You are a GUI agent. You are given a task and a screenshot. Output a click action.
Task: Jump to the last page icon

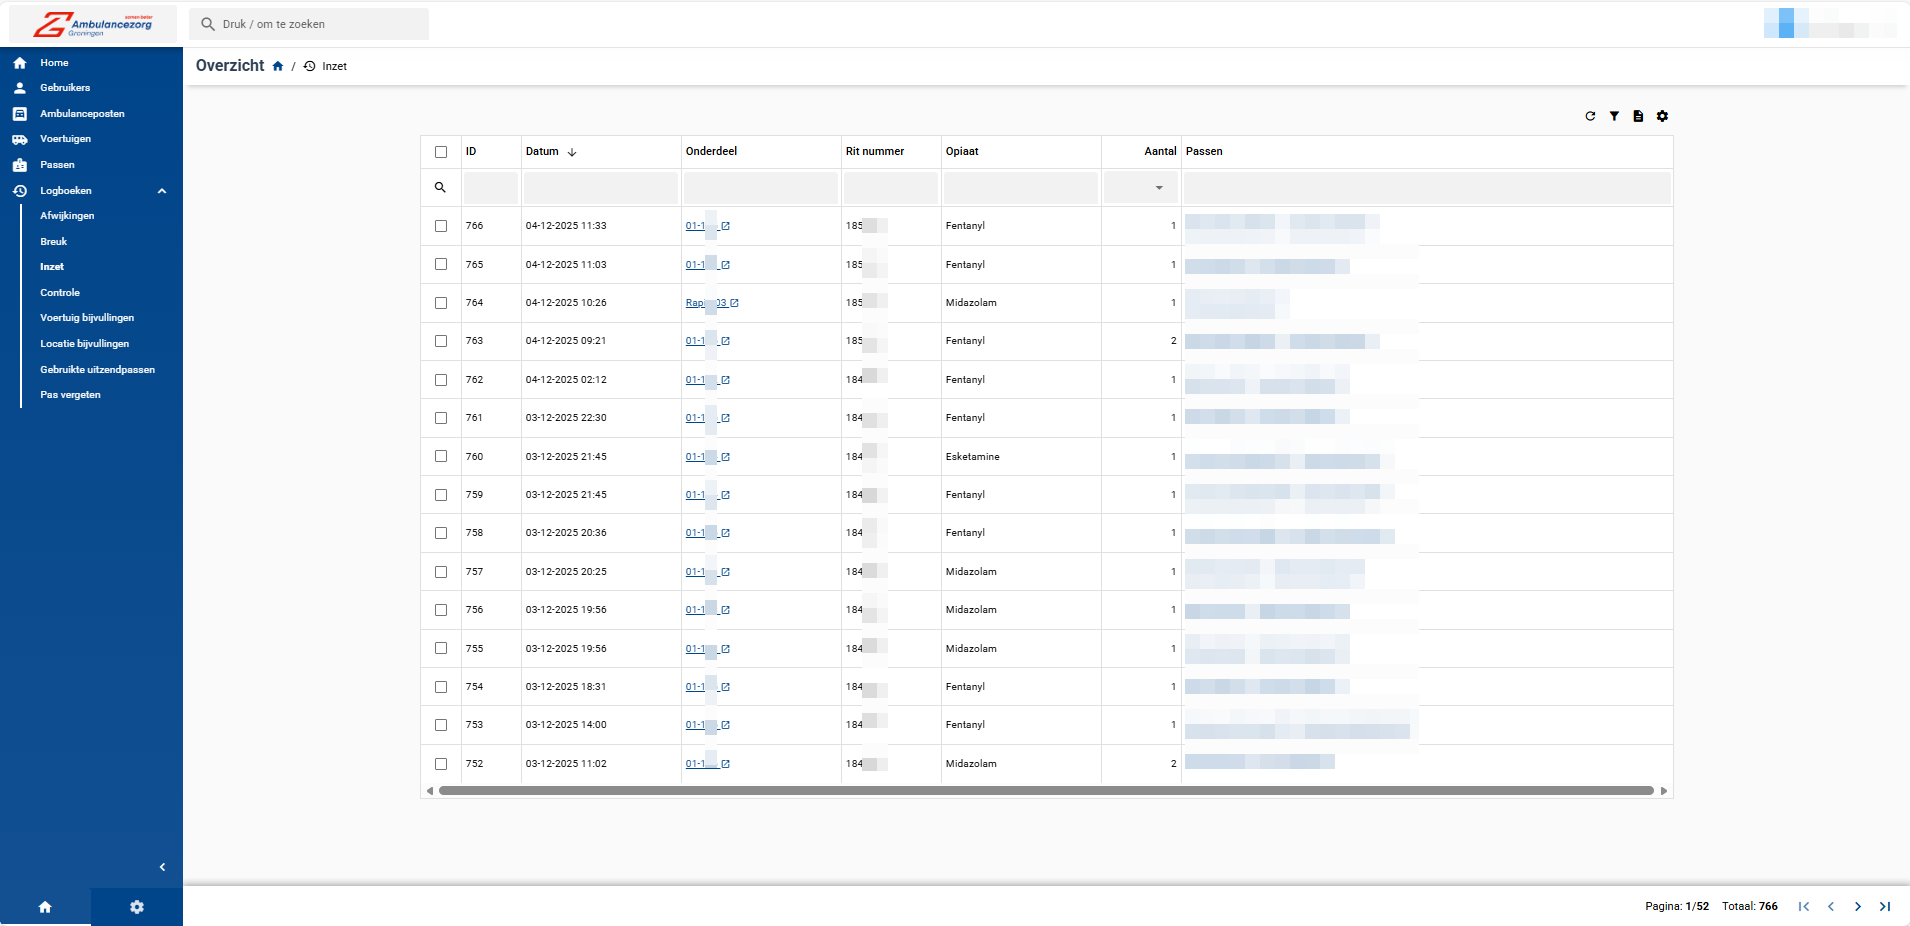(x=1885, y=906)
